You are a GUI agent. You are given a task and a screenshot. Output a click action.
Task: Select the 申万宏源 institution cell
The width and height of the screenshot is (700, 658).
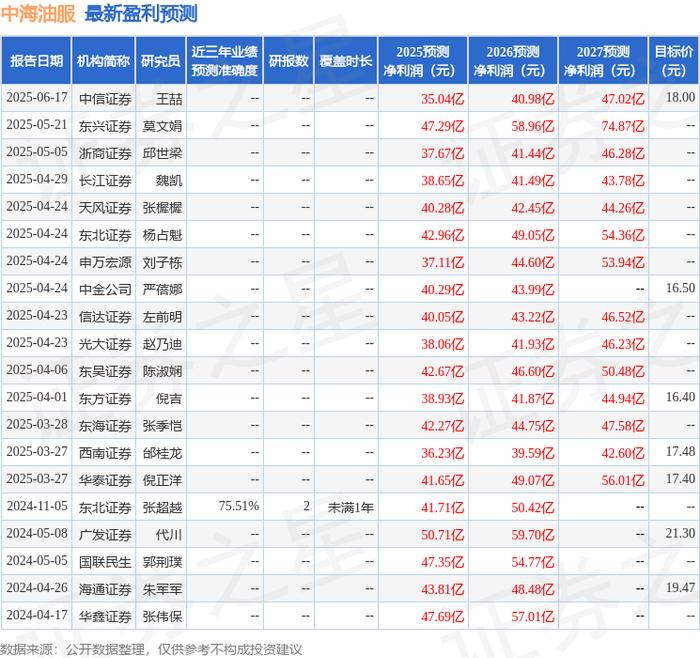pyautogui.click(x=105, y=262)
